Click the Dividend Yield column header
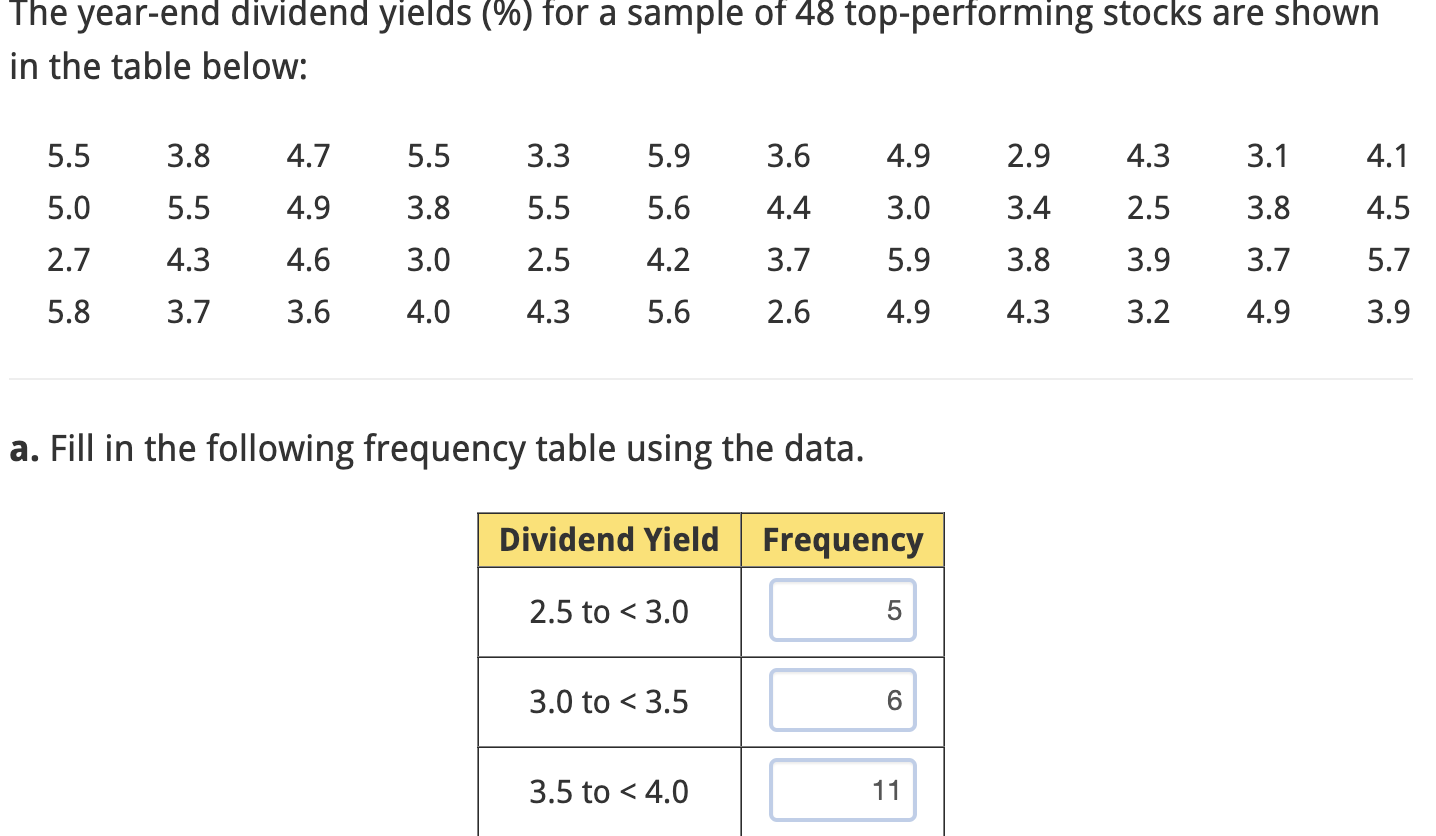Screen dimensions: 1436x836 (x=608, y=539)
